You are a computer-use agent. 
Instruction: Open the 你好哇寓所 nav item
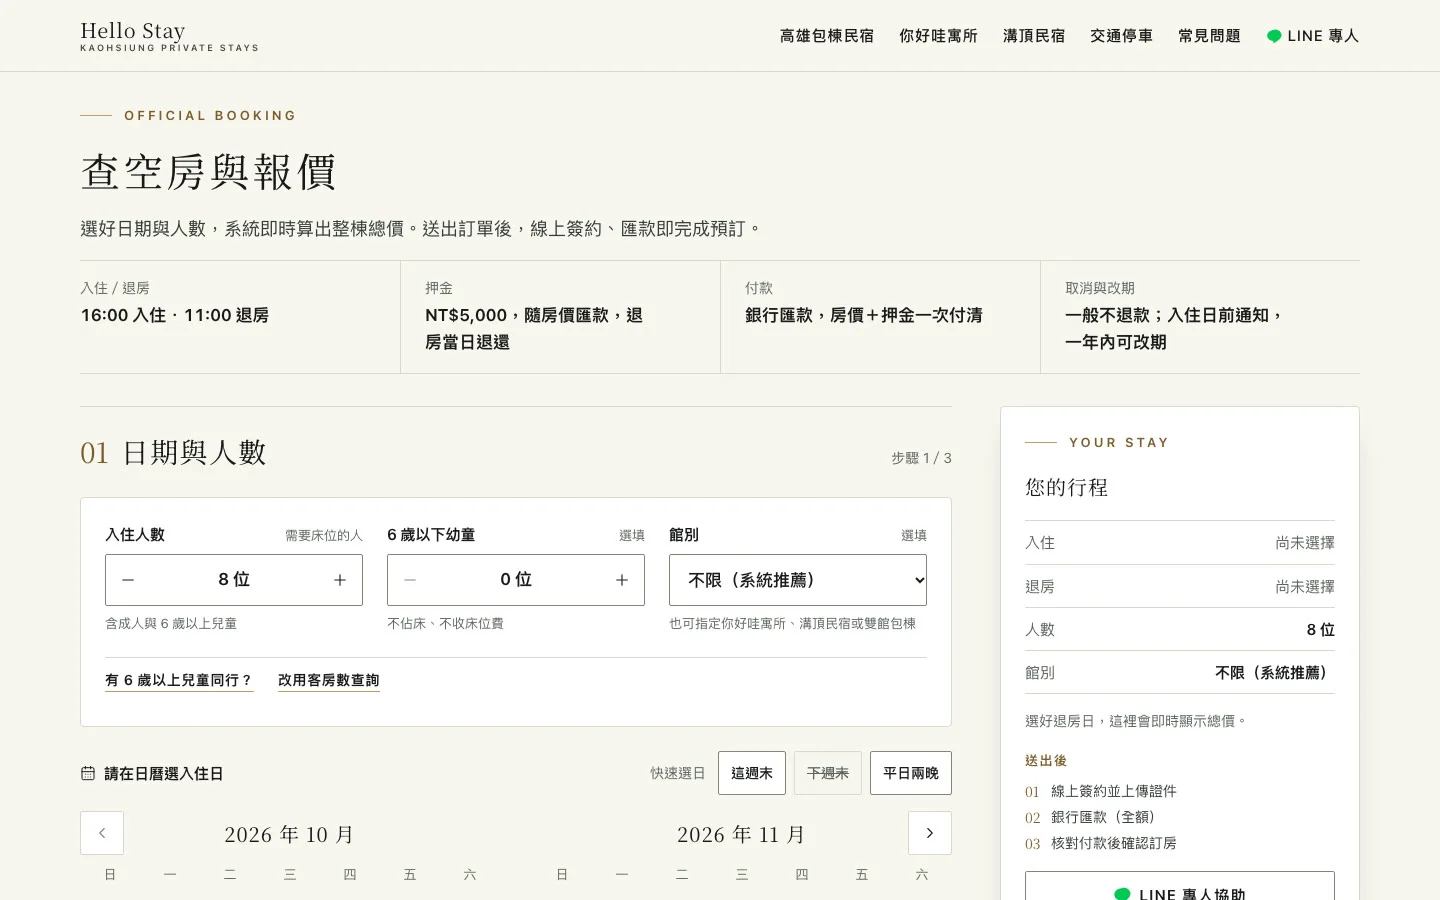938,36
